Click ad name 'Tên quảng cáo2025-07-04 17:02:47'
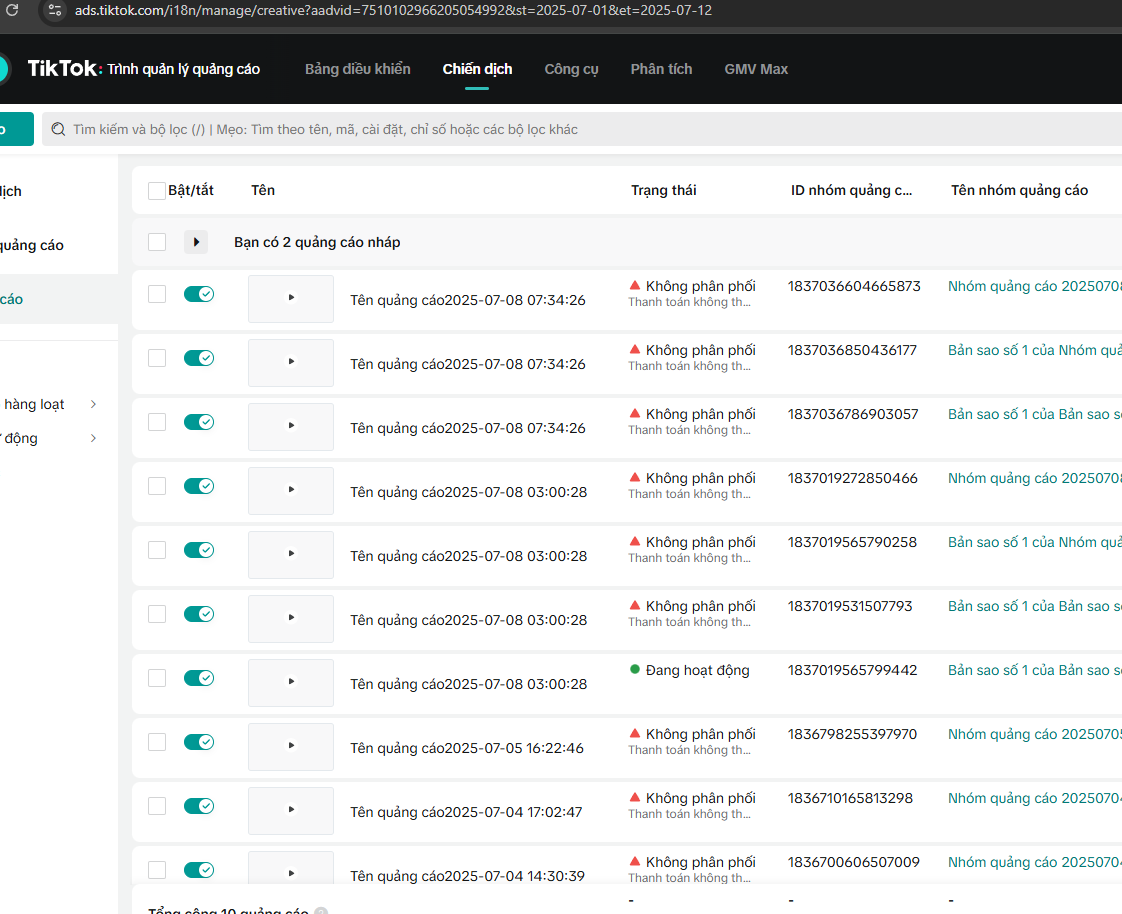The height and width of the screenshot is (914, 1122). tap(466, 812)
